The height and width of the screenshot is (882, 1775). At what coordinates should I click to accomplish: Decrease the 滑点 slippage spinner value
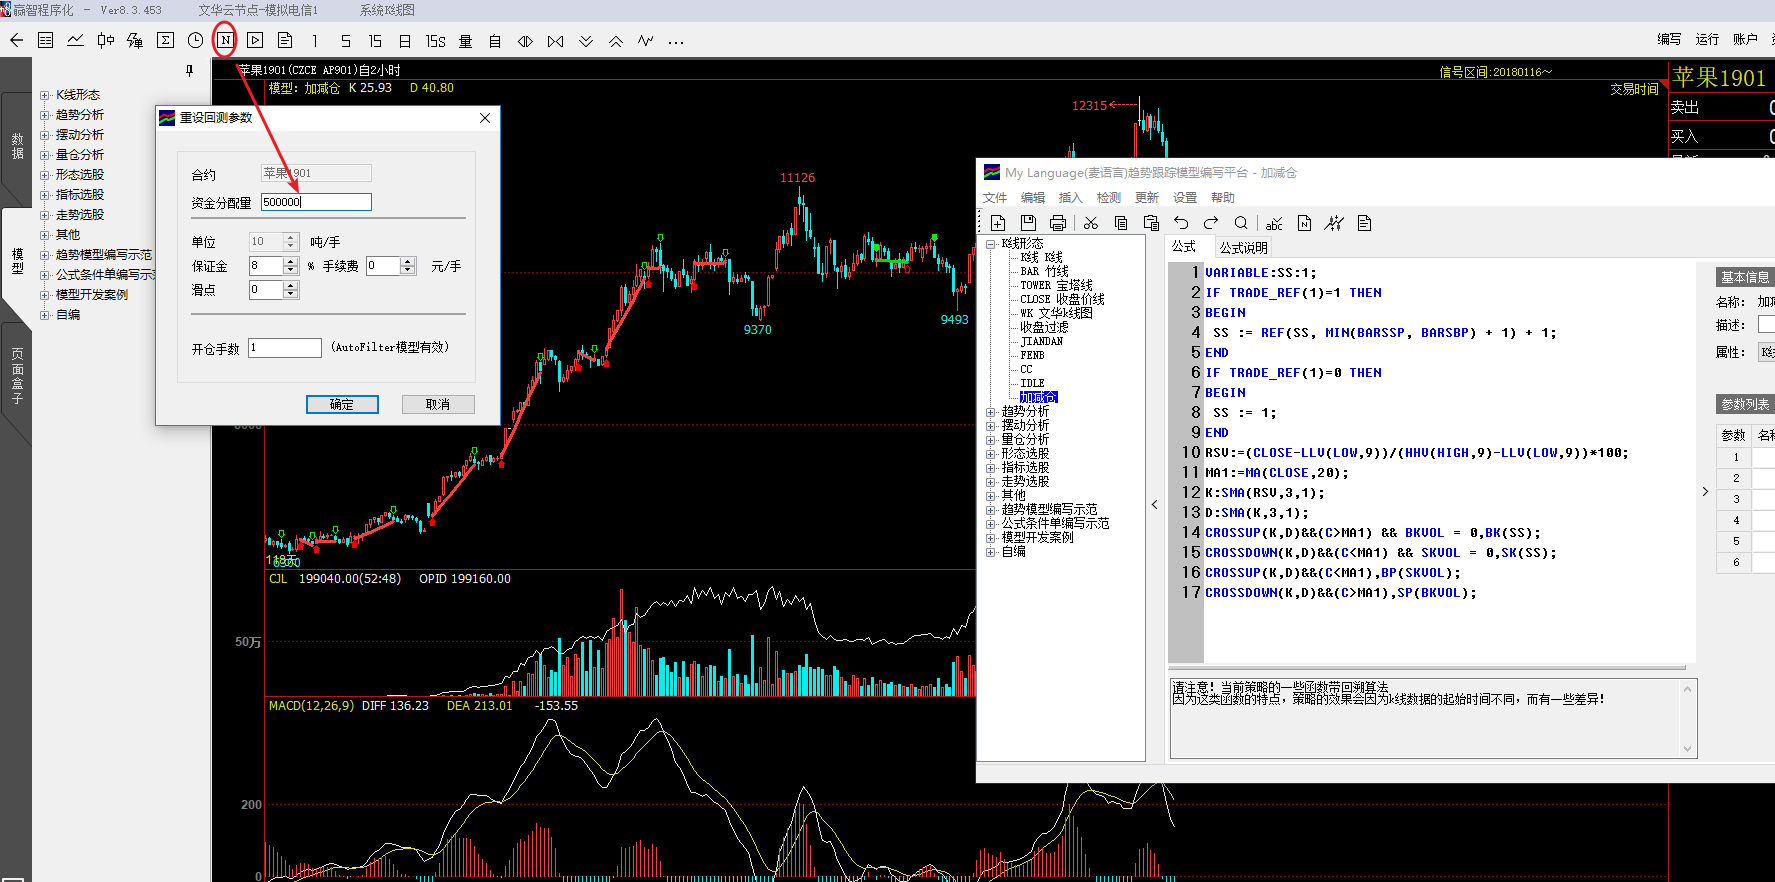tap(291, 294)
